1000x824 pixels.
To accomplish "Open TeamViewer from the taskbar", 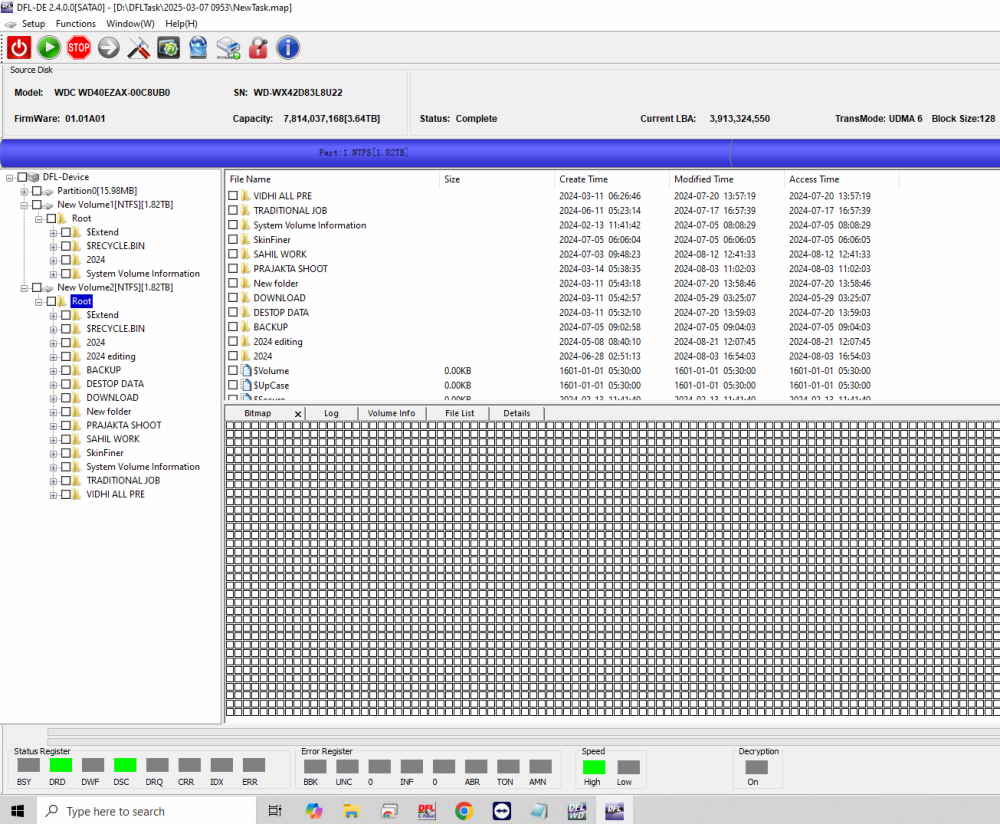I will pyautogui.click(x=502, y=811).
